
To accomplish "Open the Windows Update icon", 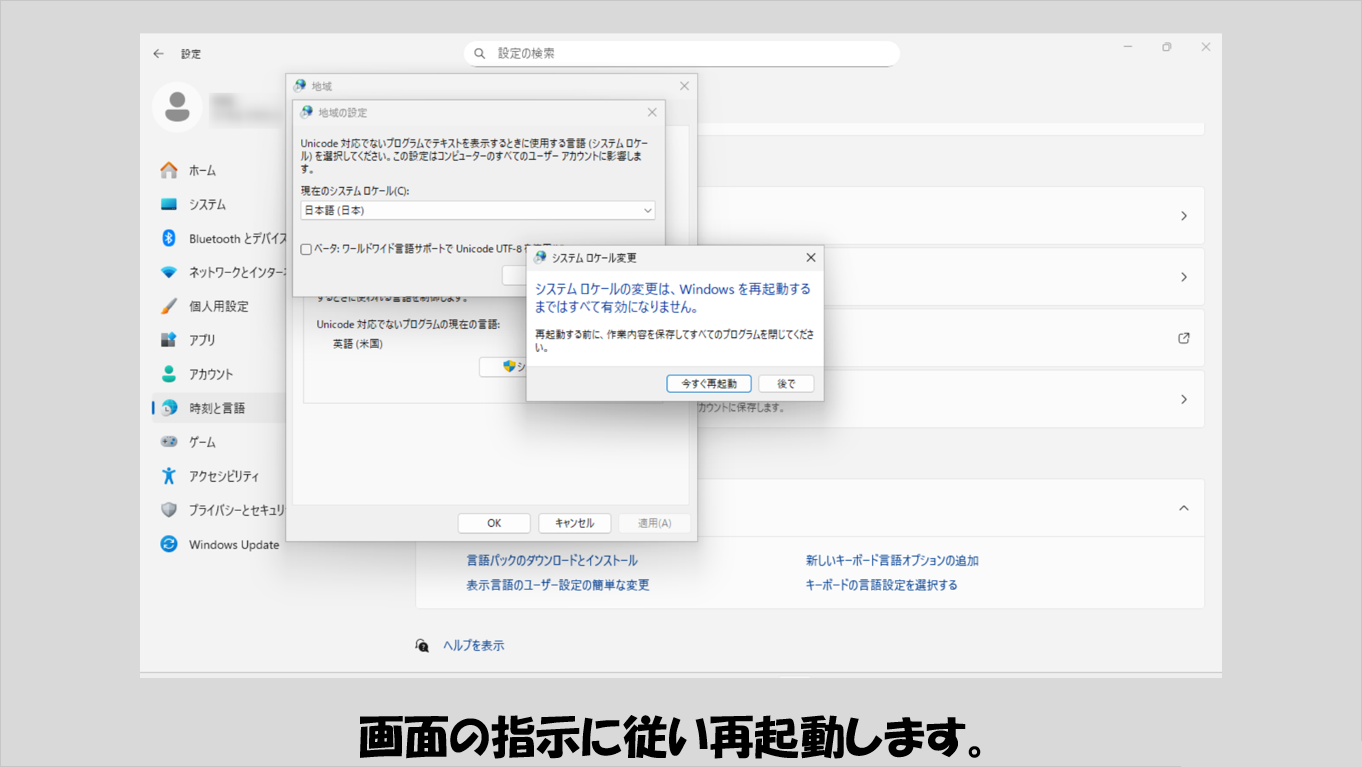I will click(169, 544).
